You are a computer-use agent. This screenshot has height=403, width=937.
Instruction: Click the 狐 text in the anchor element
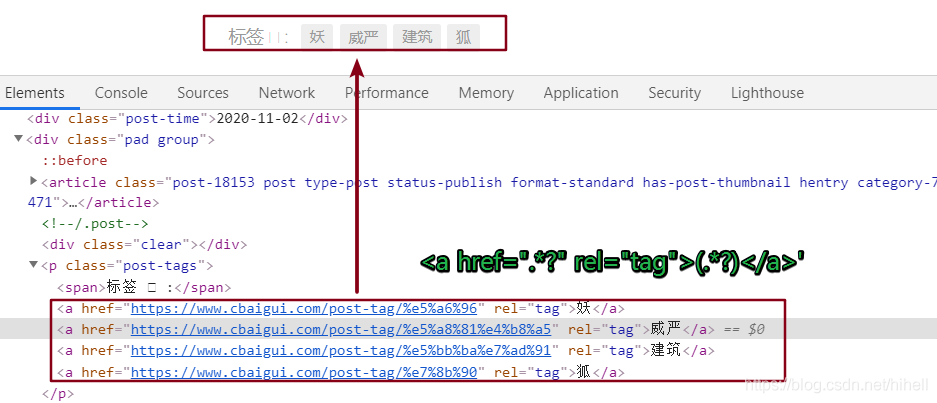pyautogui.click(x=584, y=373)
